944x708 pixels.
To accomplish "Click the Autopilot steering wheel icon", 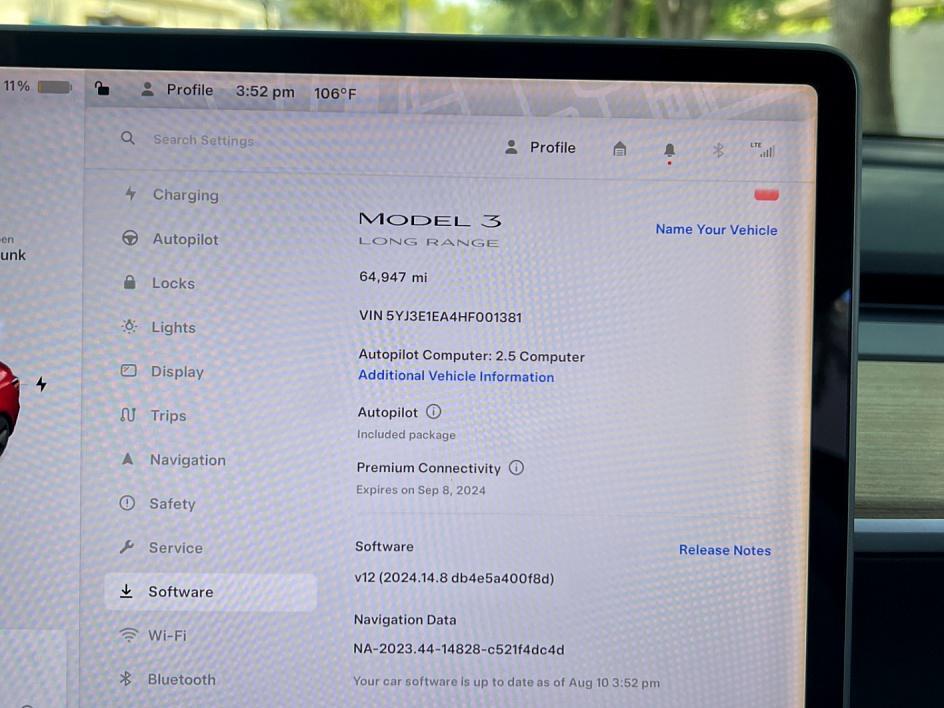I will pyautogui.click(x=130, y=238).
